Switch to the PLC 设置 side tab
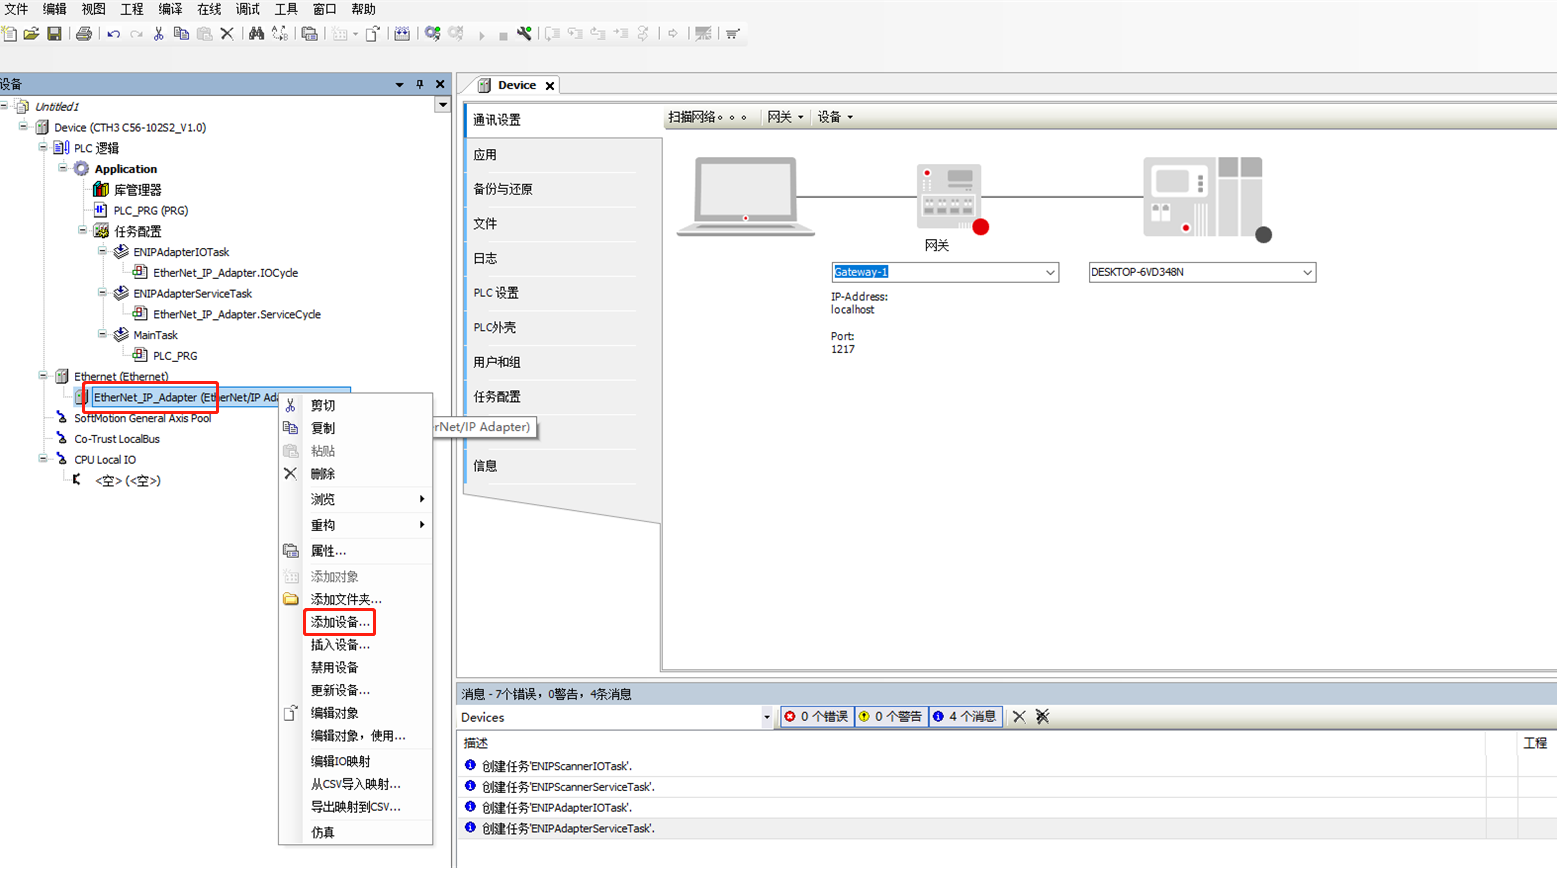The height and width of the screenshot is (873, 1557). click(496, 293)
